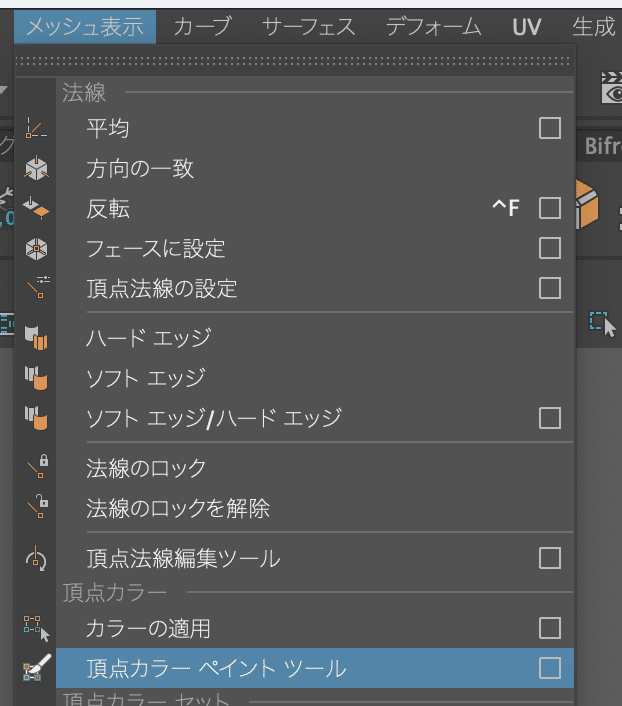Click the dashed selection cursor icon
The image size is (622, 706).
click(x=603, y=324)
